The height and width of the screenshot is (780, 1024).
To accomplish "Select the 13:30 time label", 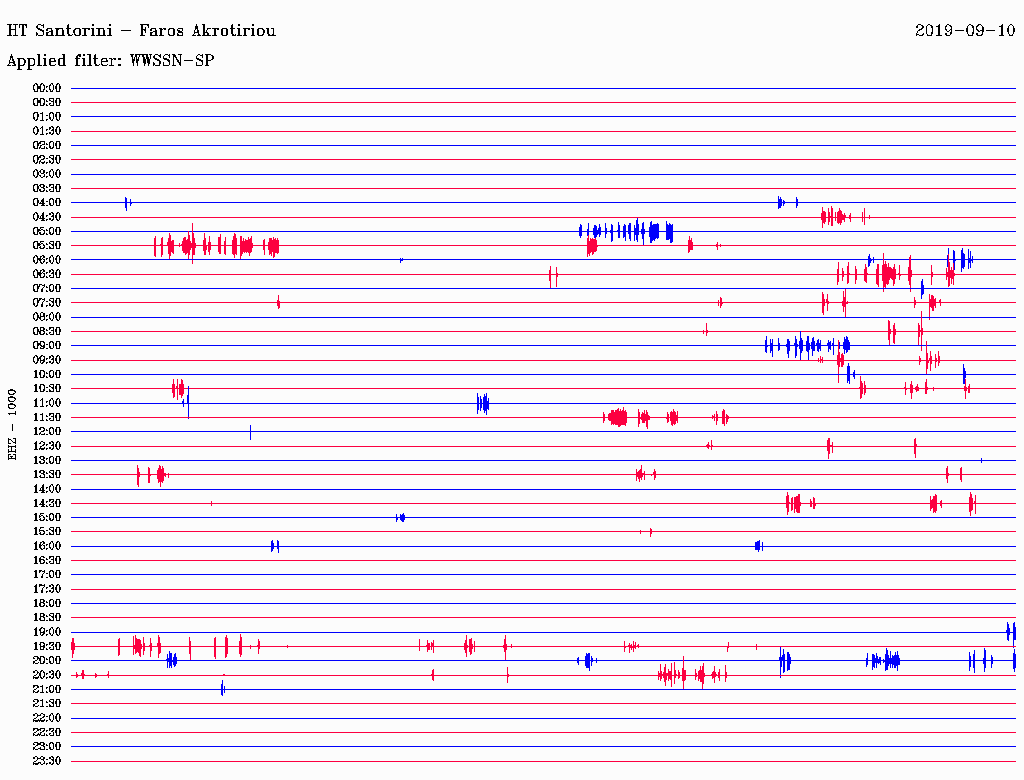I will pos(46,474).
